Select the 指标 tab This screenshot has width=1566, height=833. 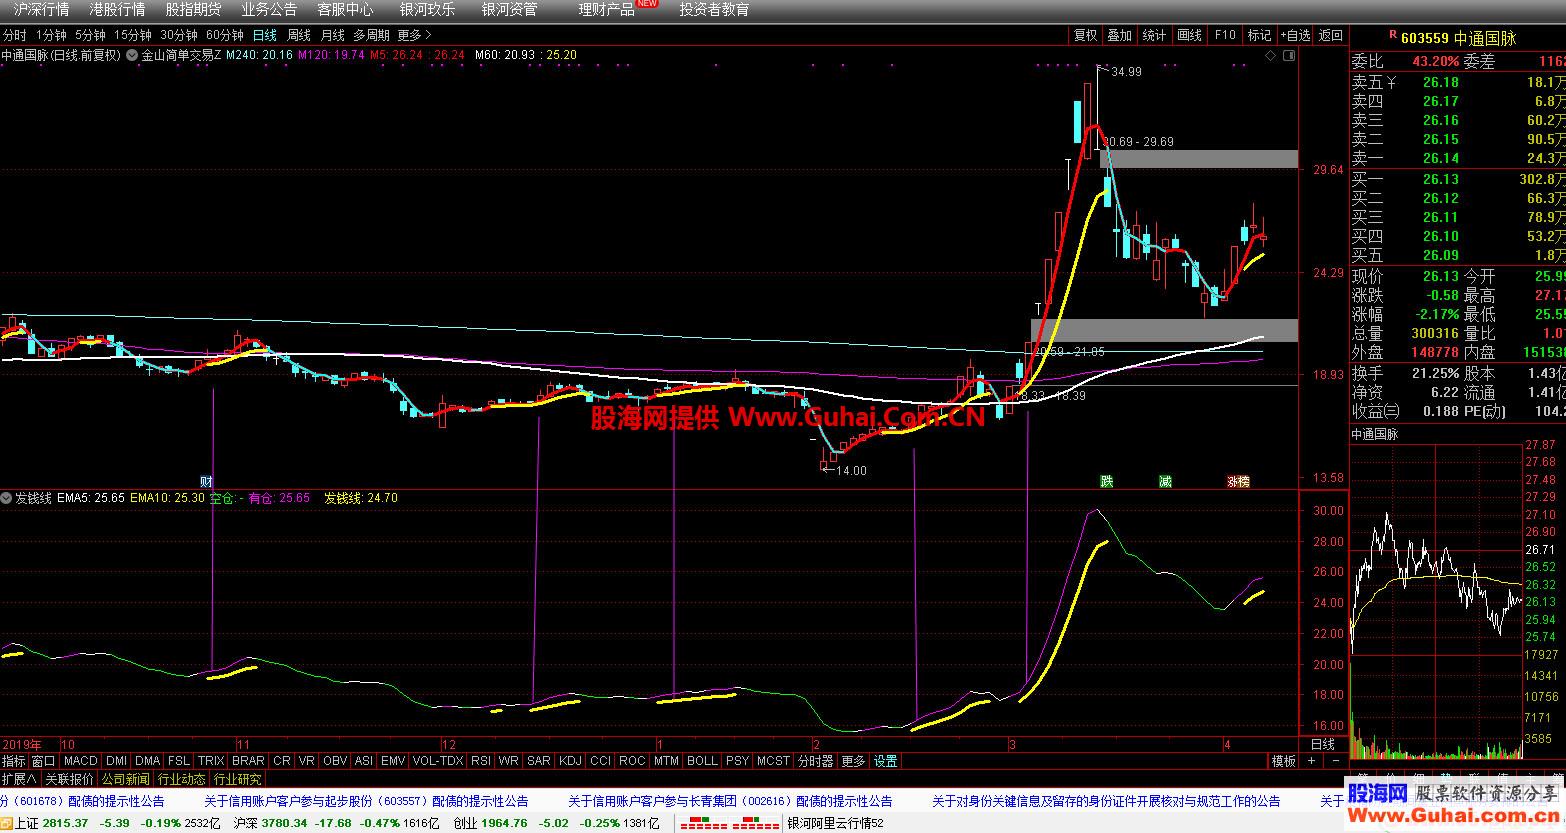pos(14,761)
